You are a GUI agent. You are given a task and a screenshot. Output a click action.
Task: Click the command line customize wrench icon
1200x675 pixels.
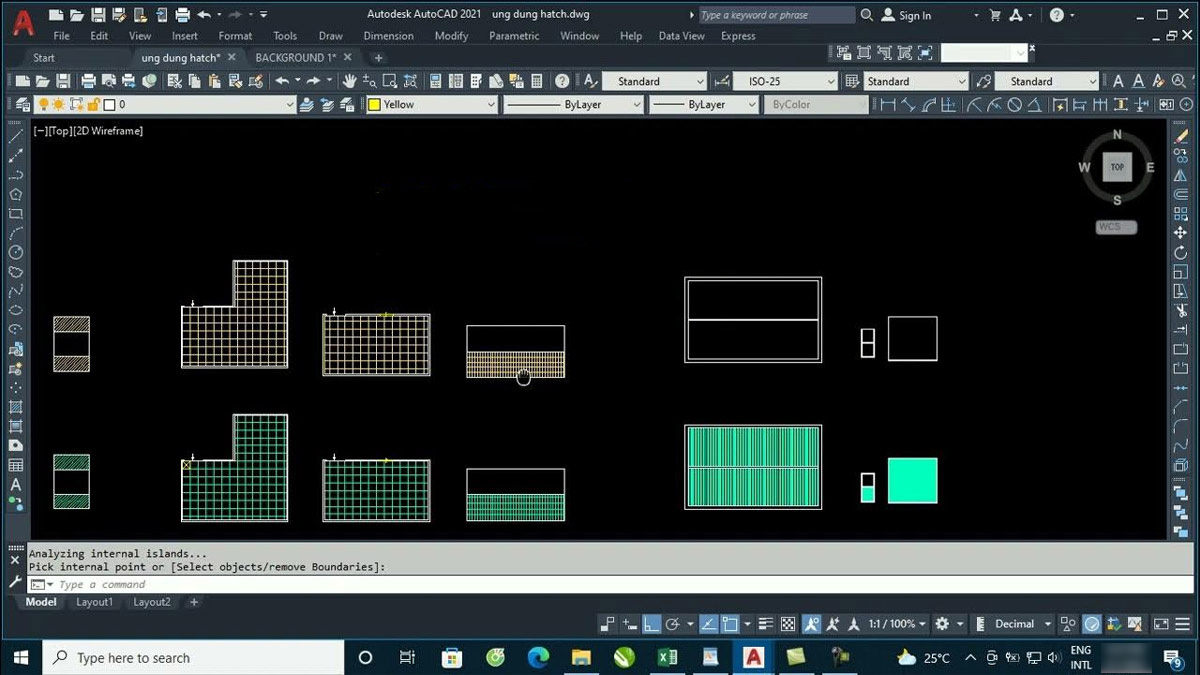point(15,582)
